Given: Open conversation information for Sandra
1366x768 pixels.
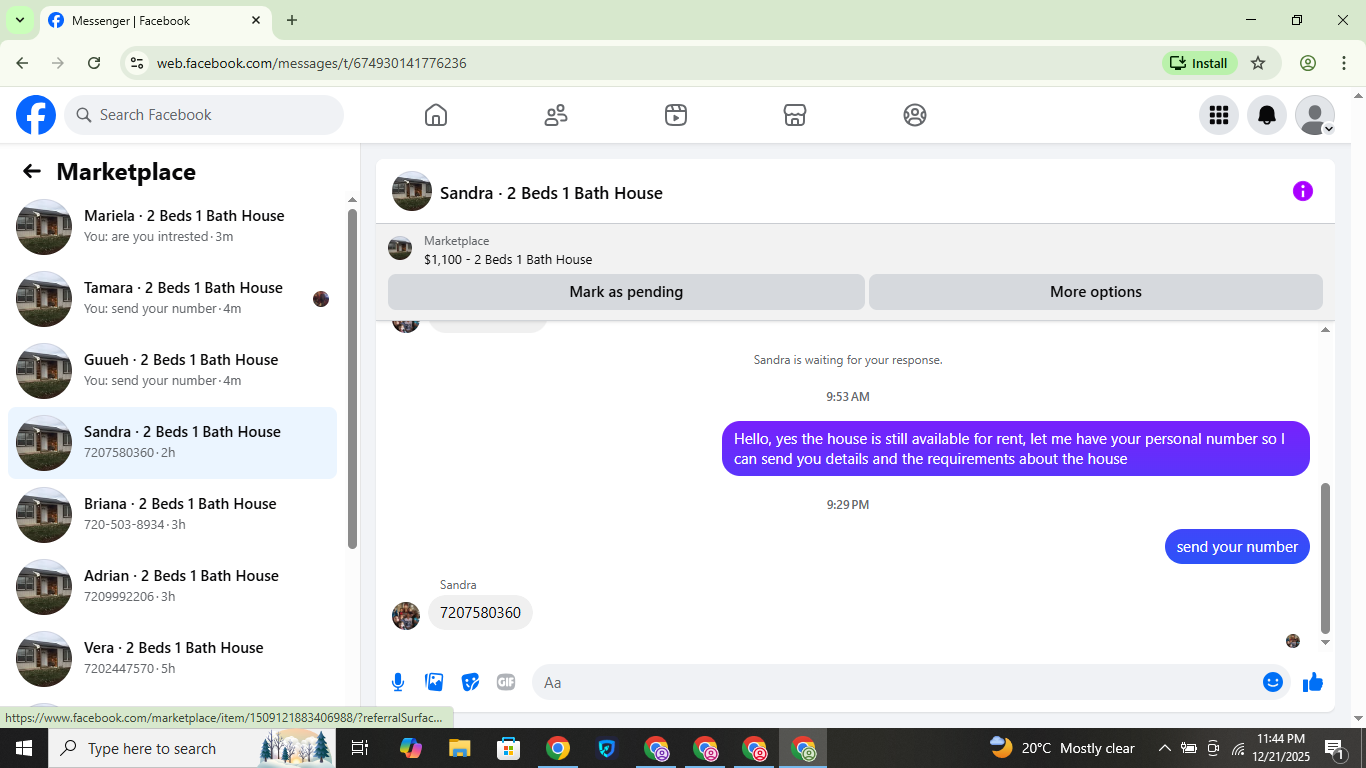Looking at the screenshot, I should 1303,191.
